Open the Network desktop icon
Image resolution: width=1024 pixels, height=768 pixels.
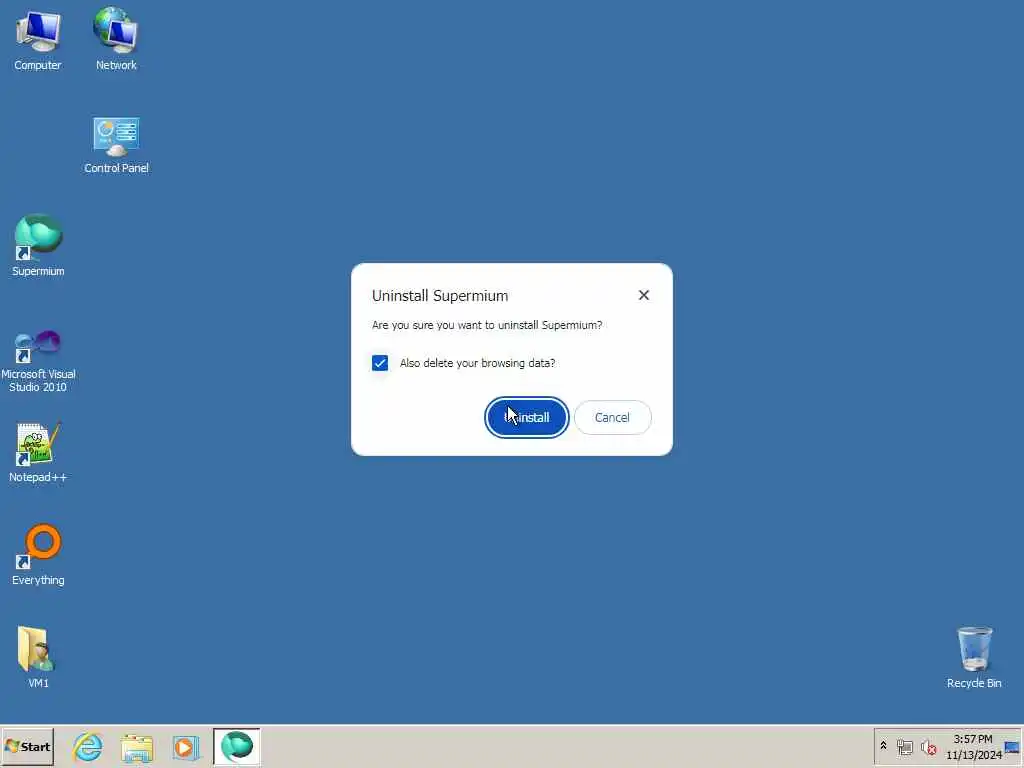coord(116,39)
